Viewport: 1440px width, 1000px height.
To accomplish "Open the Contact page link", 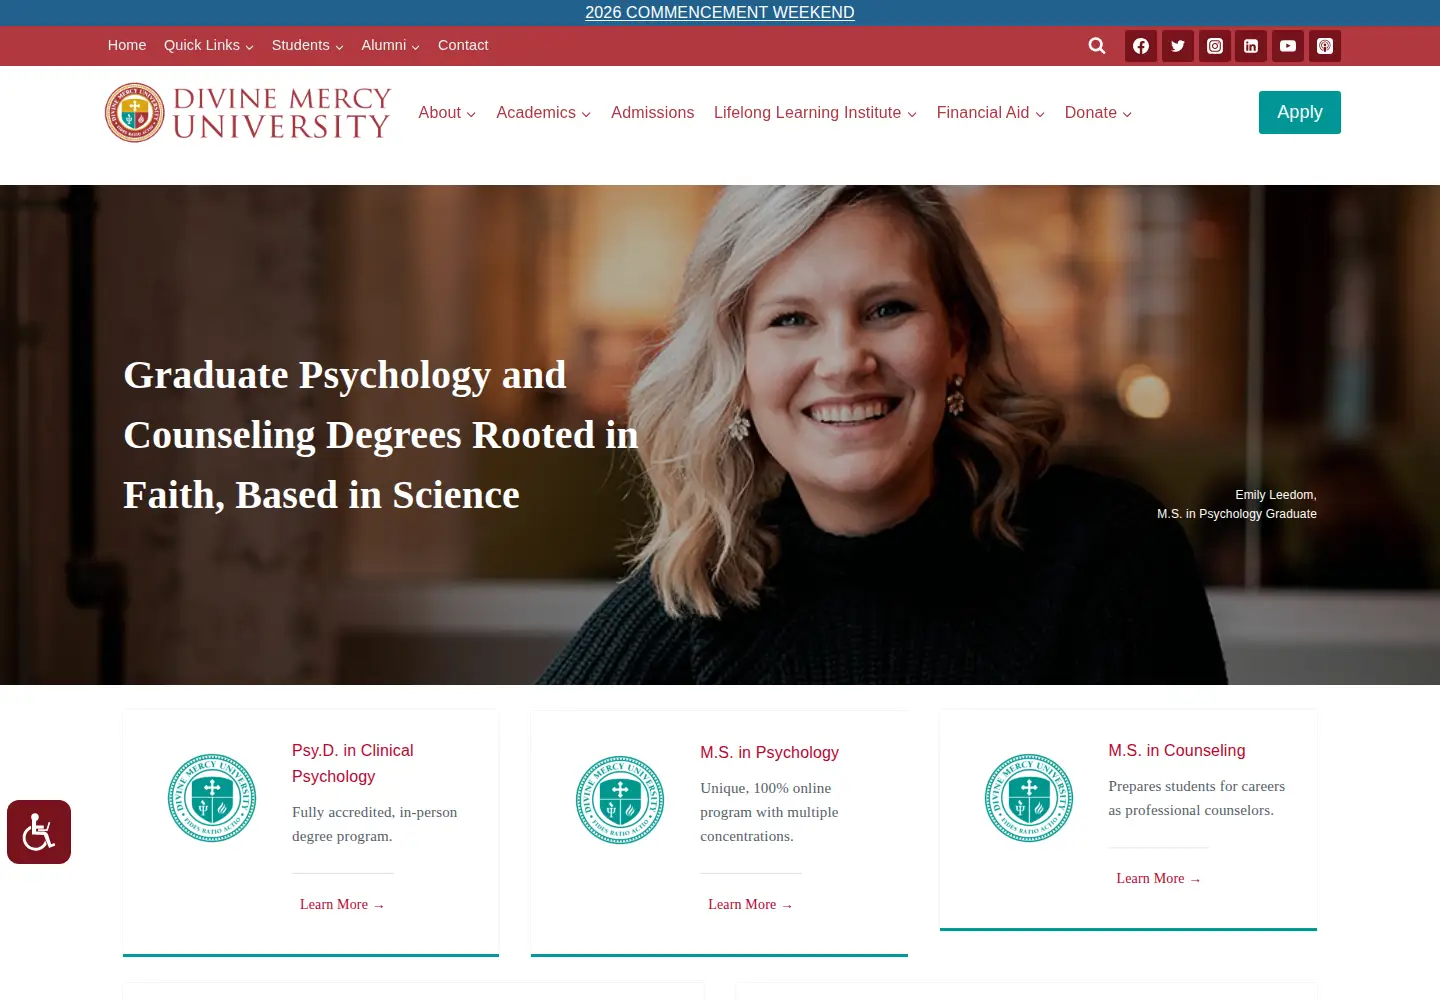I will 463,45.
